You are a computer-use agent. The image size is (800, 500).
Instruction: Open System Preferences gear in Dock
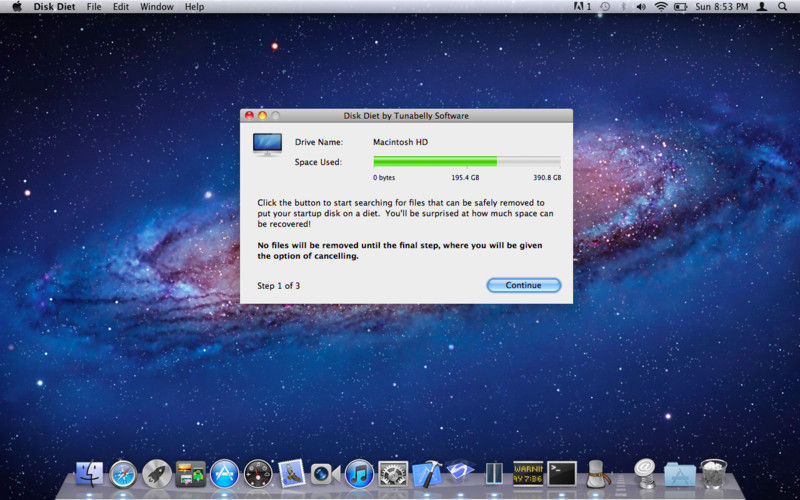coord(393,474)
